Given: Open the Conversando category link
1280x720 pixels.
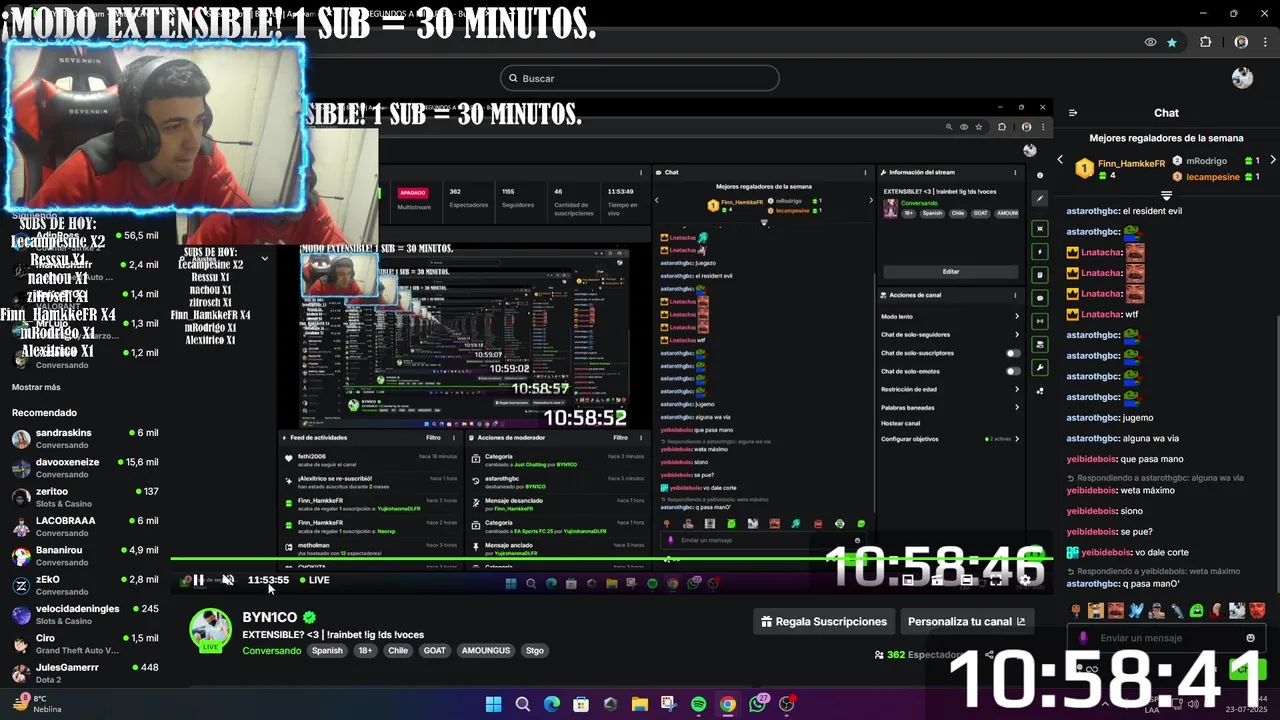Looking at the screenshot, I should pos(271,651).
